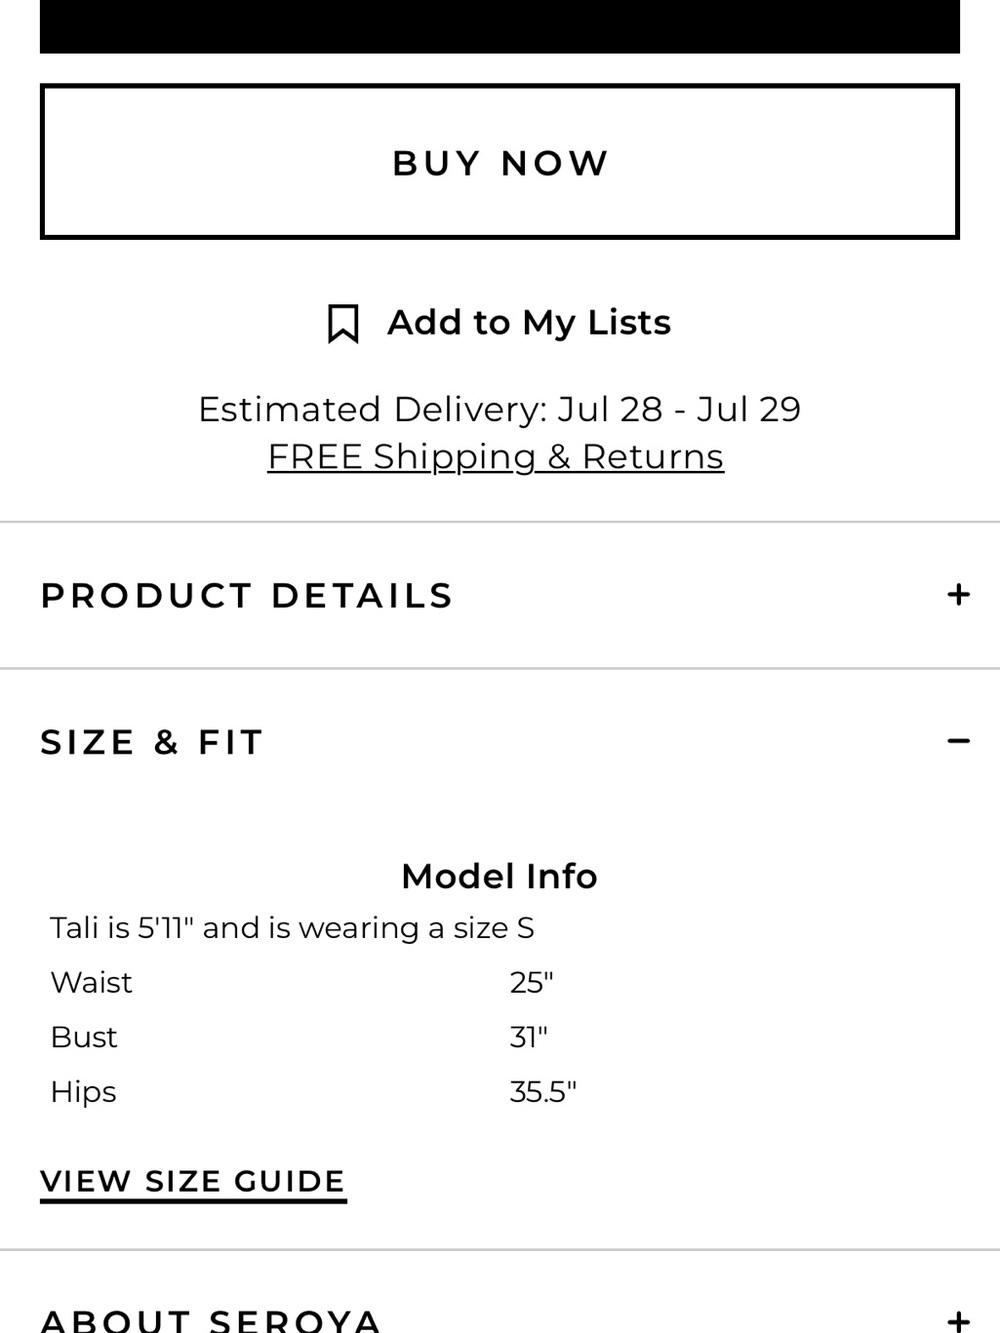This screenshot has width=1000, height=1333.
Task: Open the ABOUT SEROYA section heading
Action: click(211, 1320)
